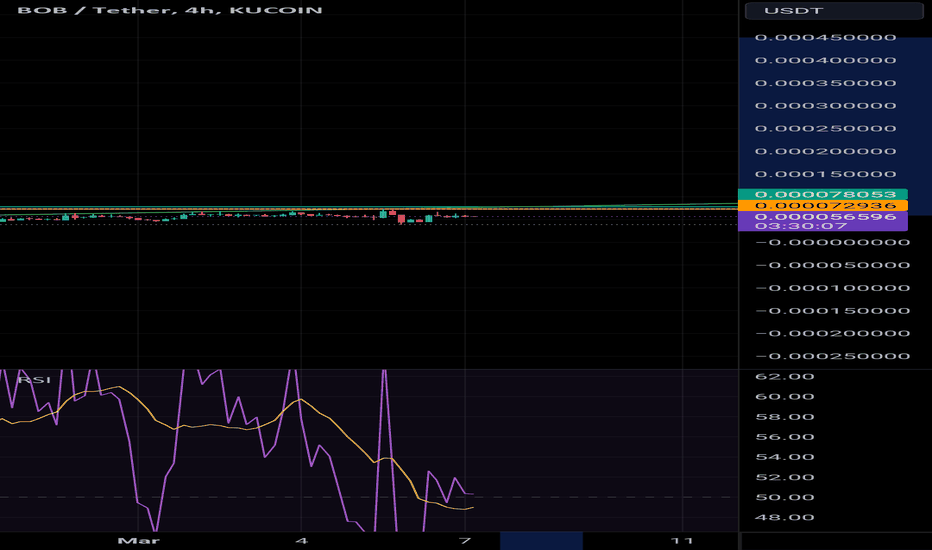The height and width of the screenshot is (550, 932).
Task: Select the orange 0.000072936 price label
Action: coord(823,206)
